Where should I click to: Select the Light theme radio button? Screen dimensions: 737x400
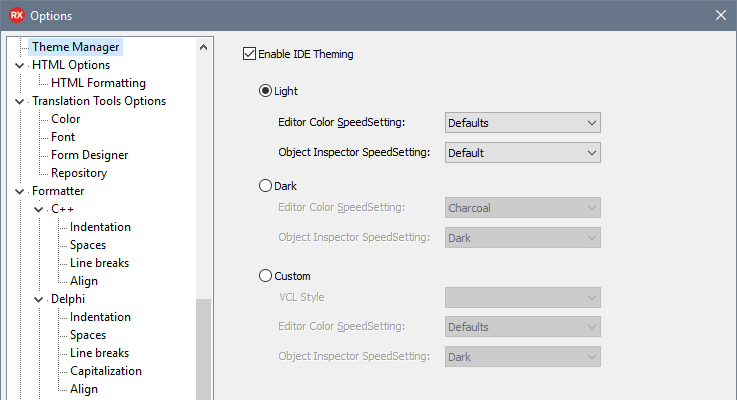pyautogui.click(x=266, y=91)
